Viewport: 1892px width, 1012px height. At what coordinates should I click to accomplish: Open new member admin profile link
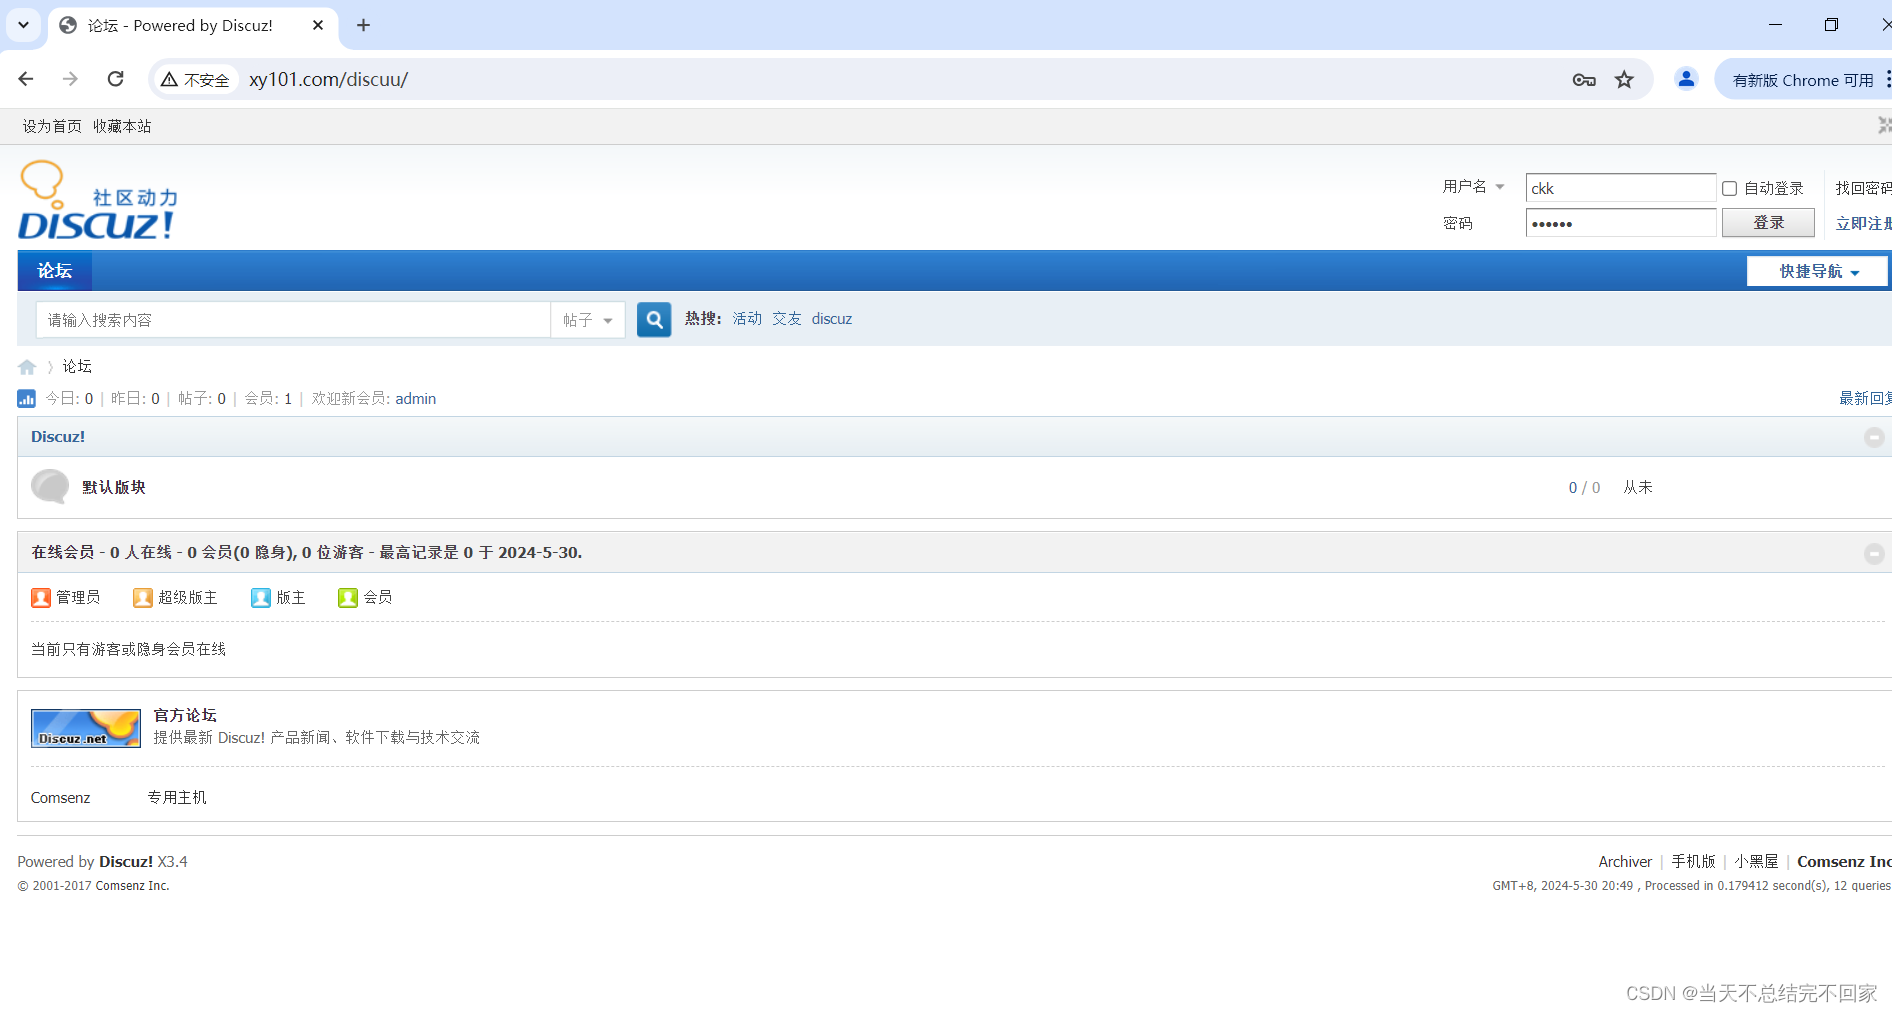[x=416, y=399]
